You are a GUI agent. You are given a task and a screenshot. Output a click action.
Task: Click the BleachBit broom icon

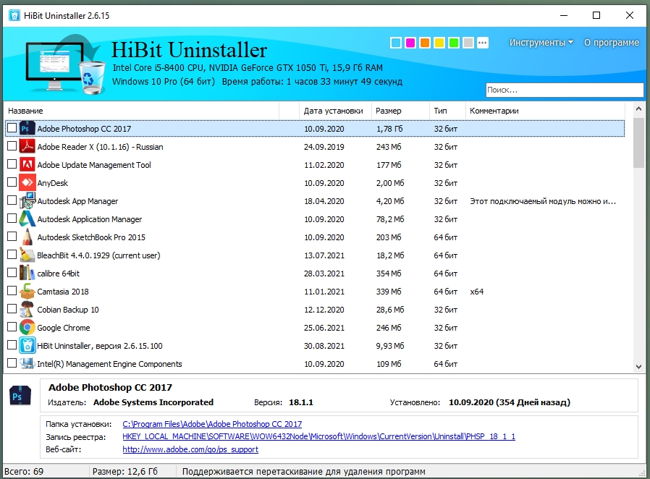point(27,255)
